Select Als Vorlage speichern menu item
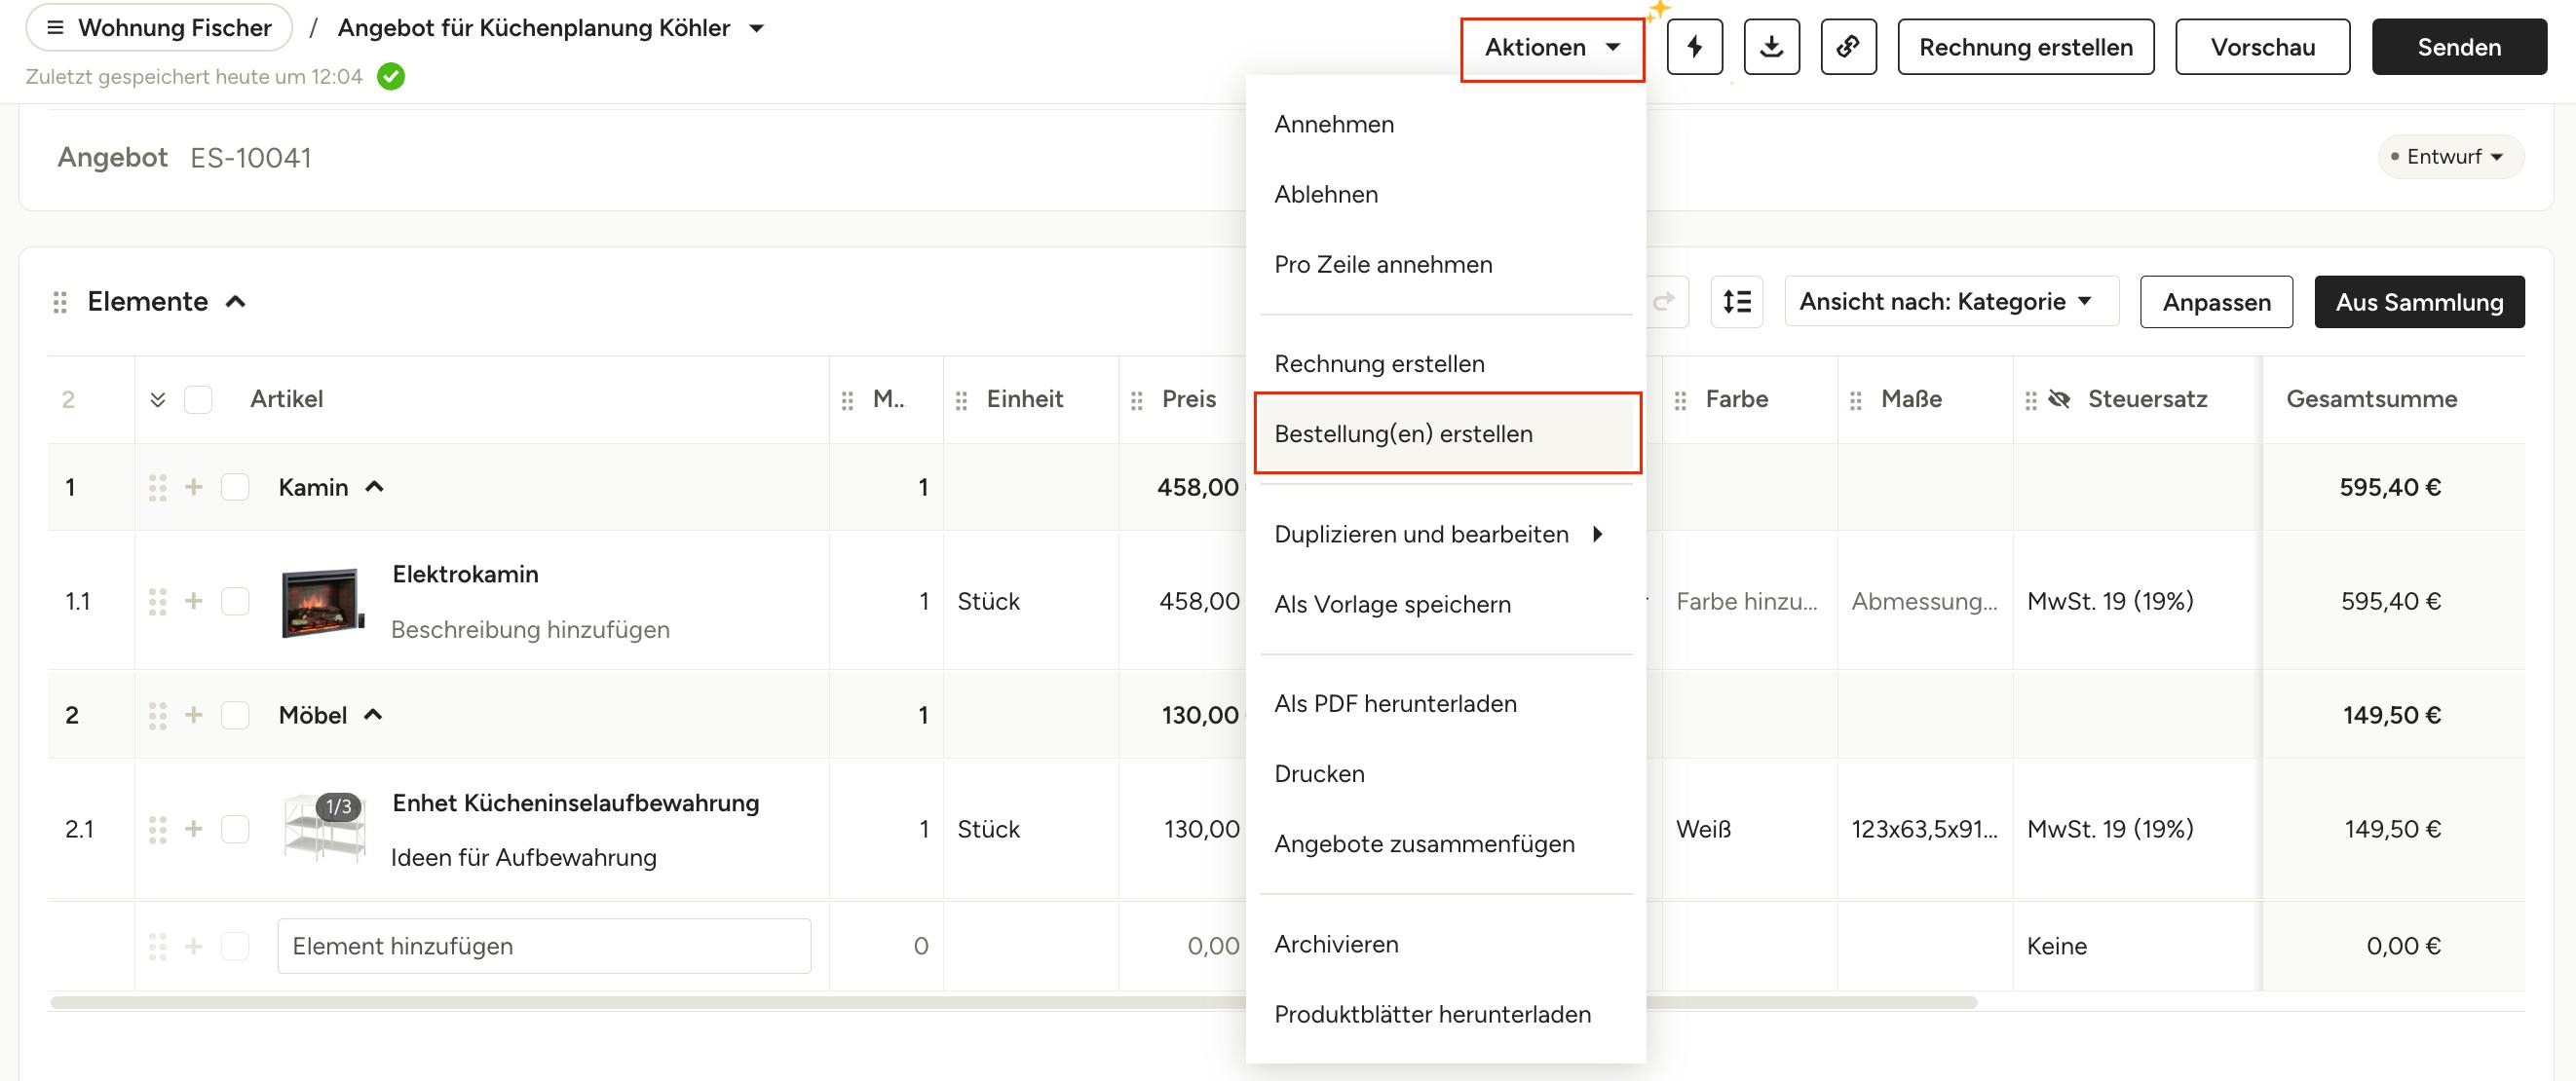This screenshot has width=2576, height=1081. pyautogui.click(x=1445, y=604)
